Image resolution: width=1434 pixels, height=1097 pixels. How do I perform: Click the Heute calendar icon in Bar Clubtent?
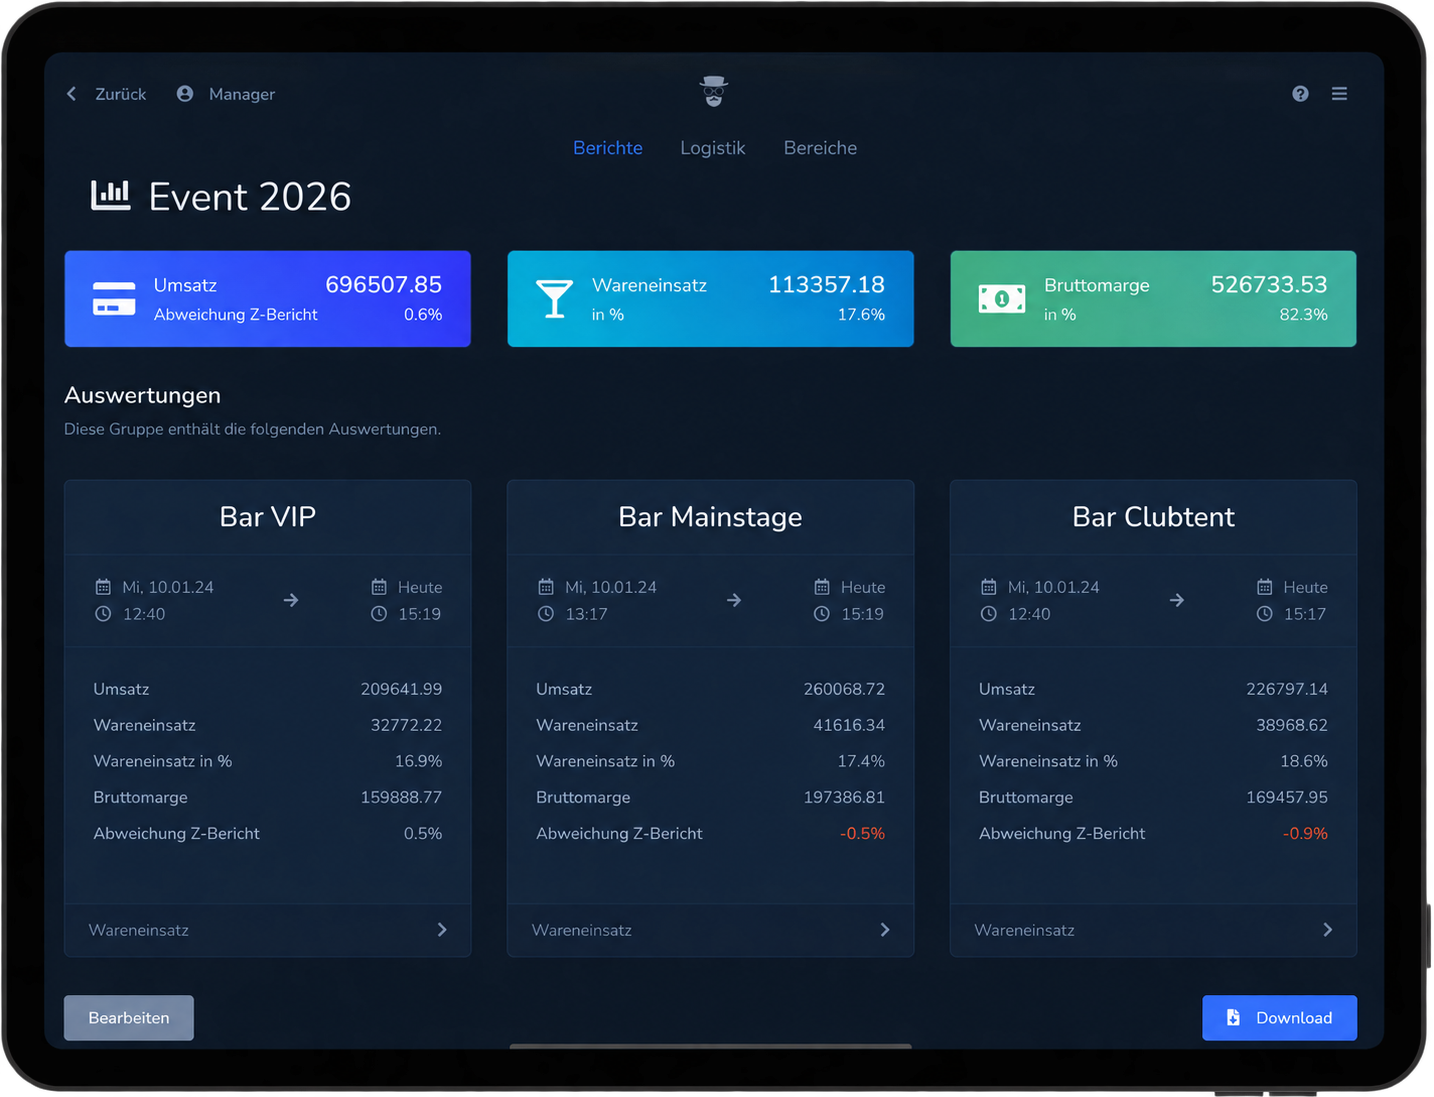pos(1264,587)
